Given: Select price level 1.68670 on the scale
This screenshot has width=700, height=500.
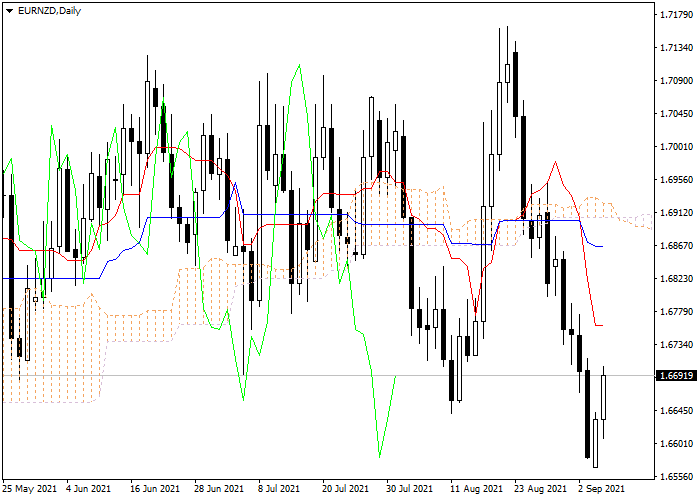Looking at the screenshot, I should 677,246.
